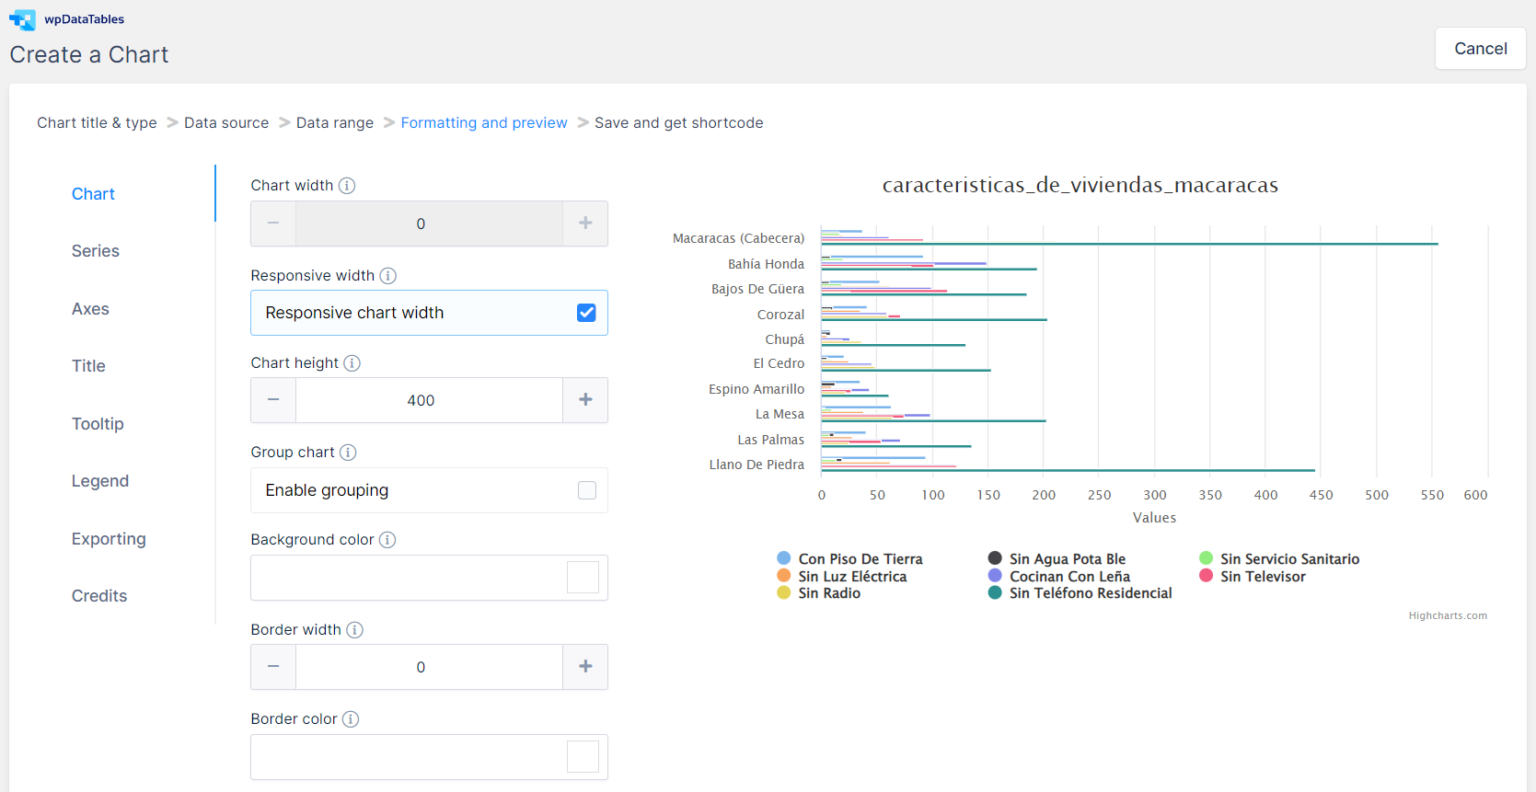Screen dimensions: 1536x792
Task: Open the Highcharts.com link
Action: 1447,615
